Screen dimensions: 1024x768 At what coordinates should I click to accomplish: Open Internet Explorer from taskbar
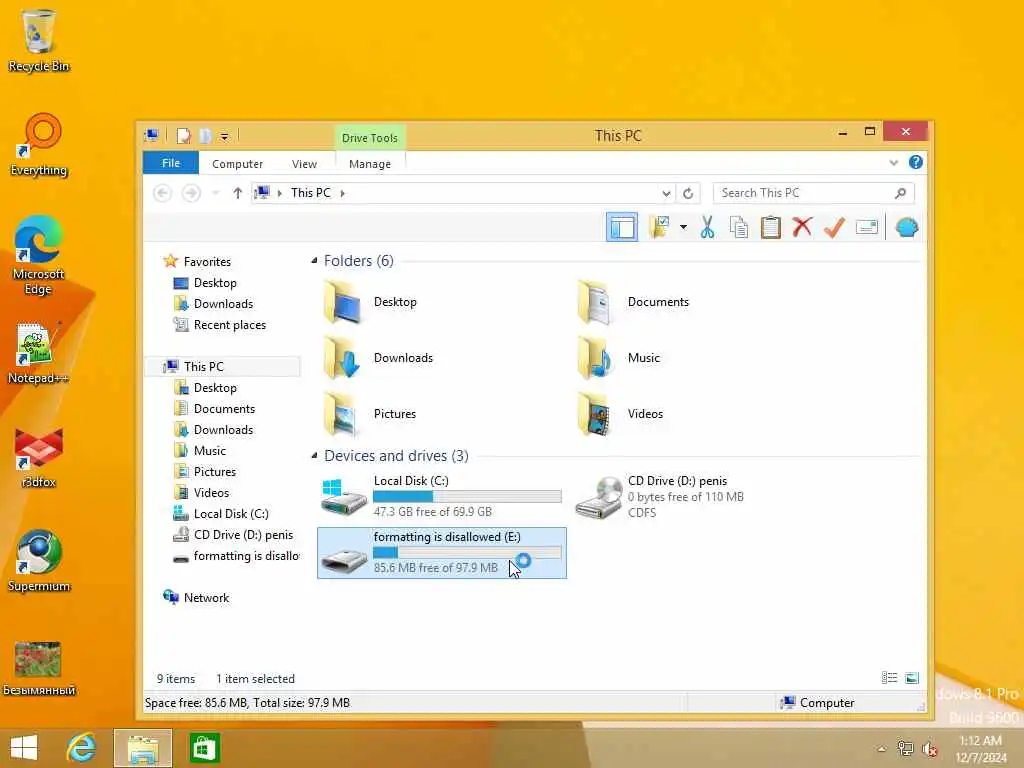point(82,748)
